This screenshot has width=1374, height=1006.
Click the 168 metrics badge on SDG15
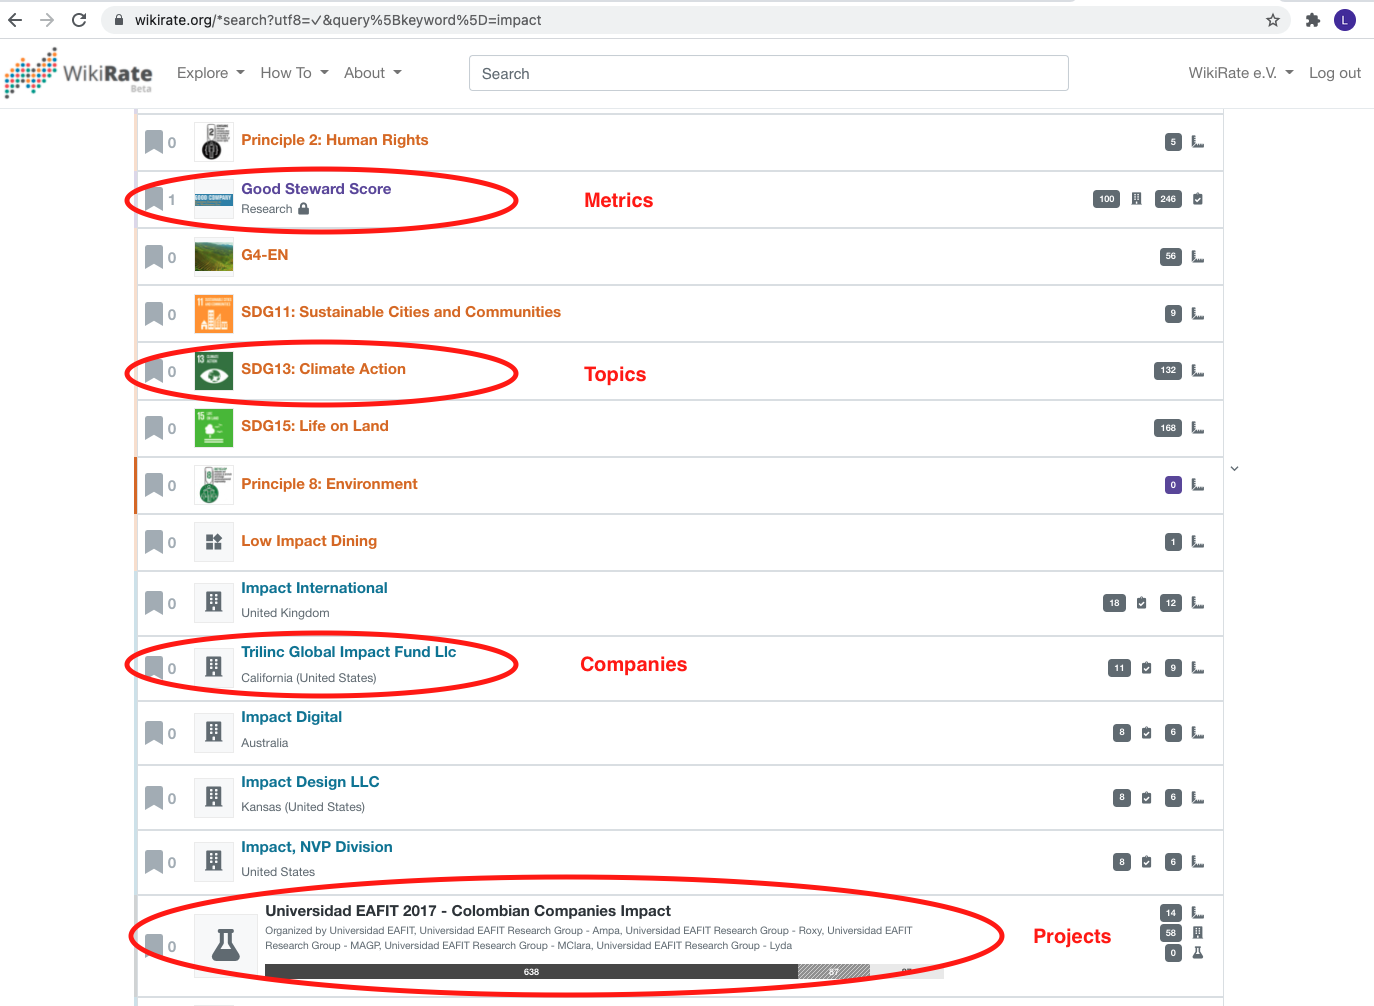click(1168, 428)
